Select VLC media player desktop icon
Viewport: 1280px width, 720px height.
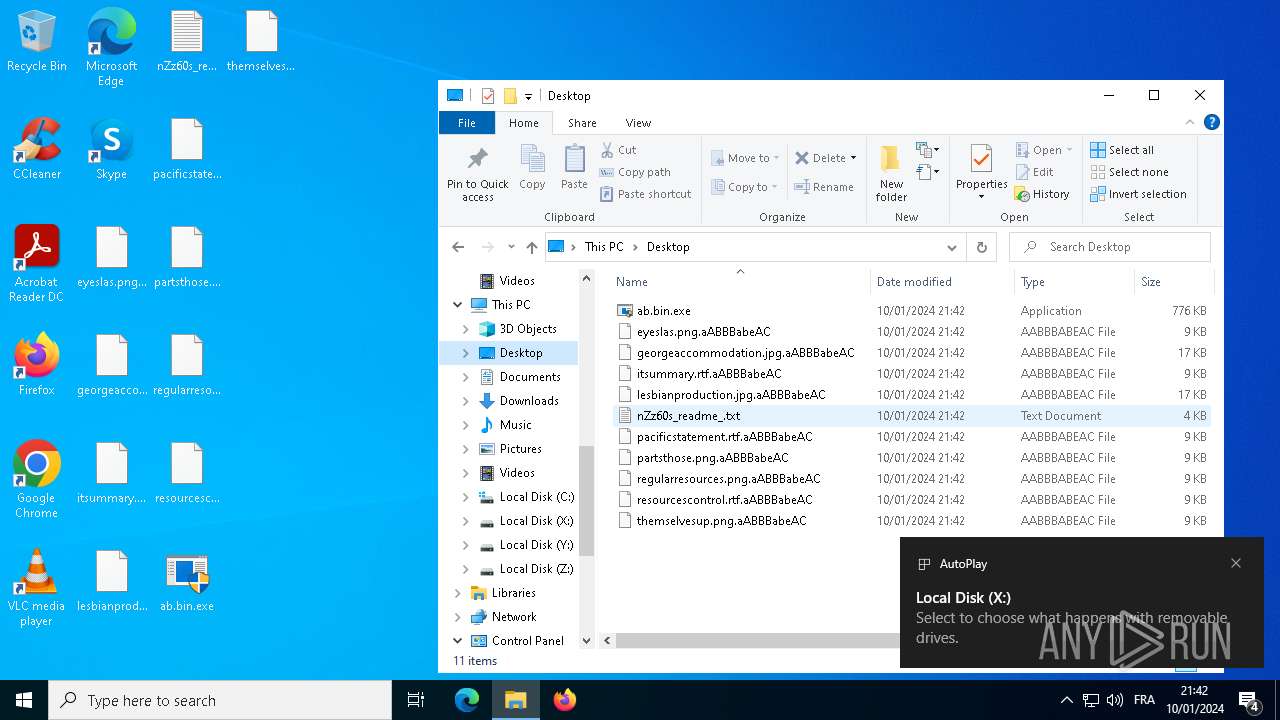click(37, 587)
